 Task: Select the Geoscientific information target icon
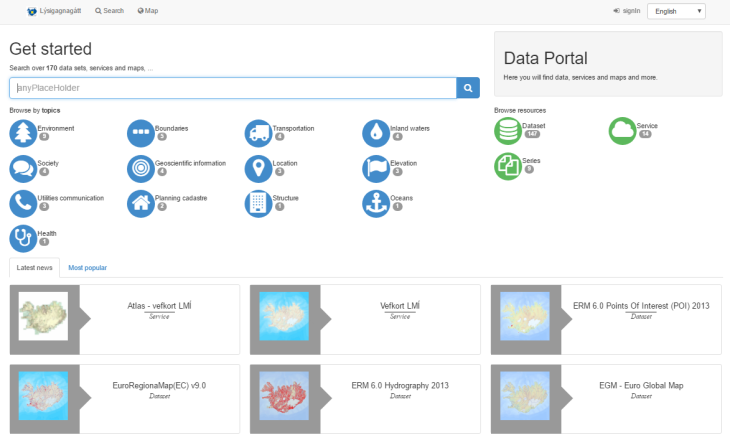[141, 168]
